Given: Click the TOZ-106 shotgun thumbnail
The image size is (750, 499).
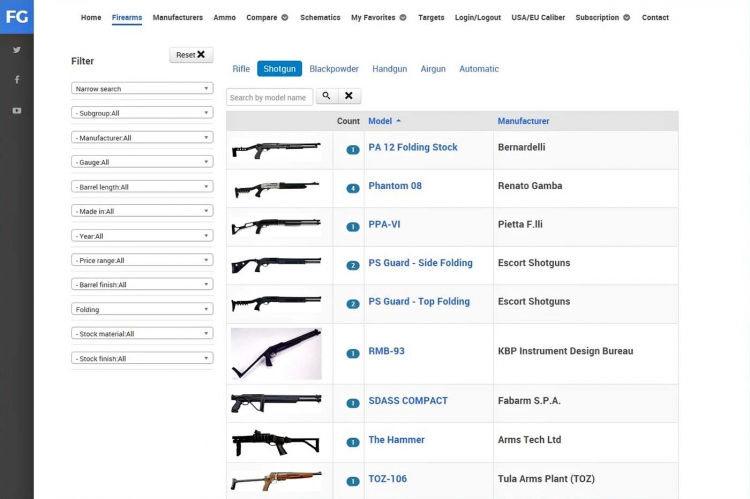Looking at the screenshot, I should coord(276,481).
